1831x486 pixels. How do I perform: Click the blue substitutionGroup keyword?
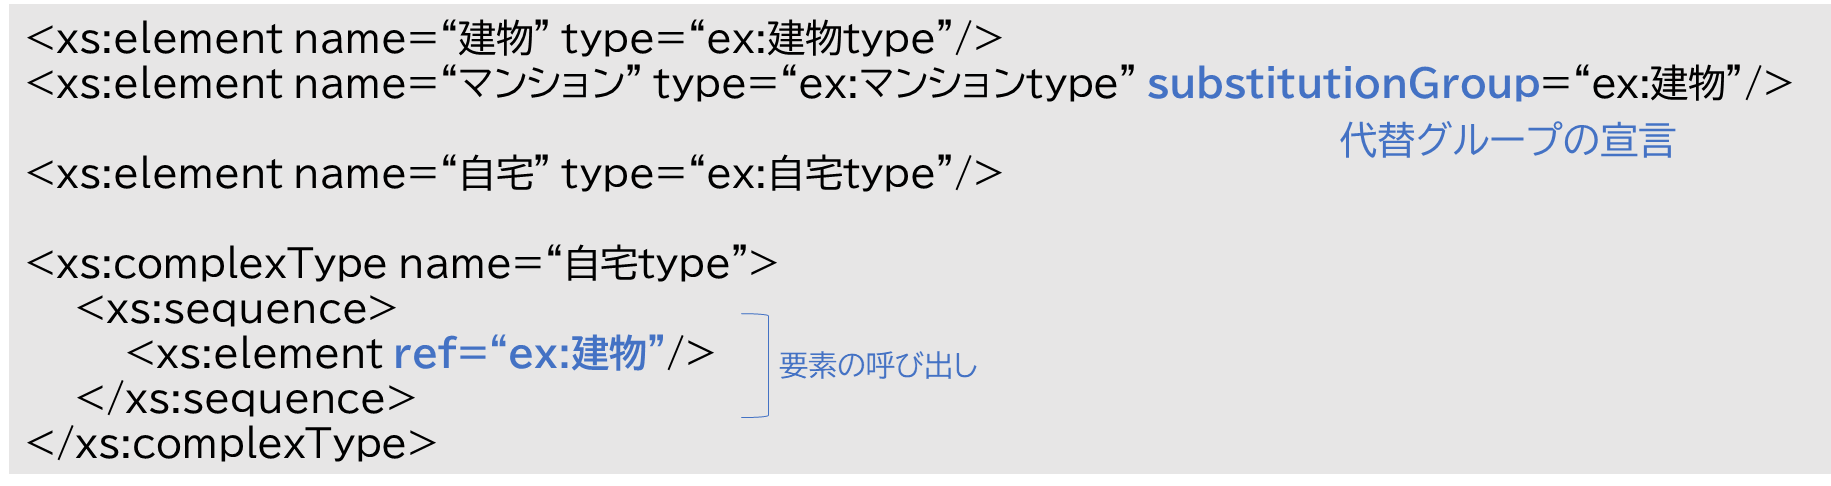[x=1343, y=85]
